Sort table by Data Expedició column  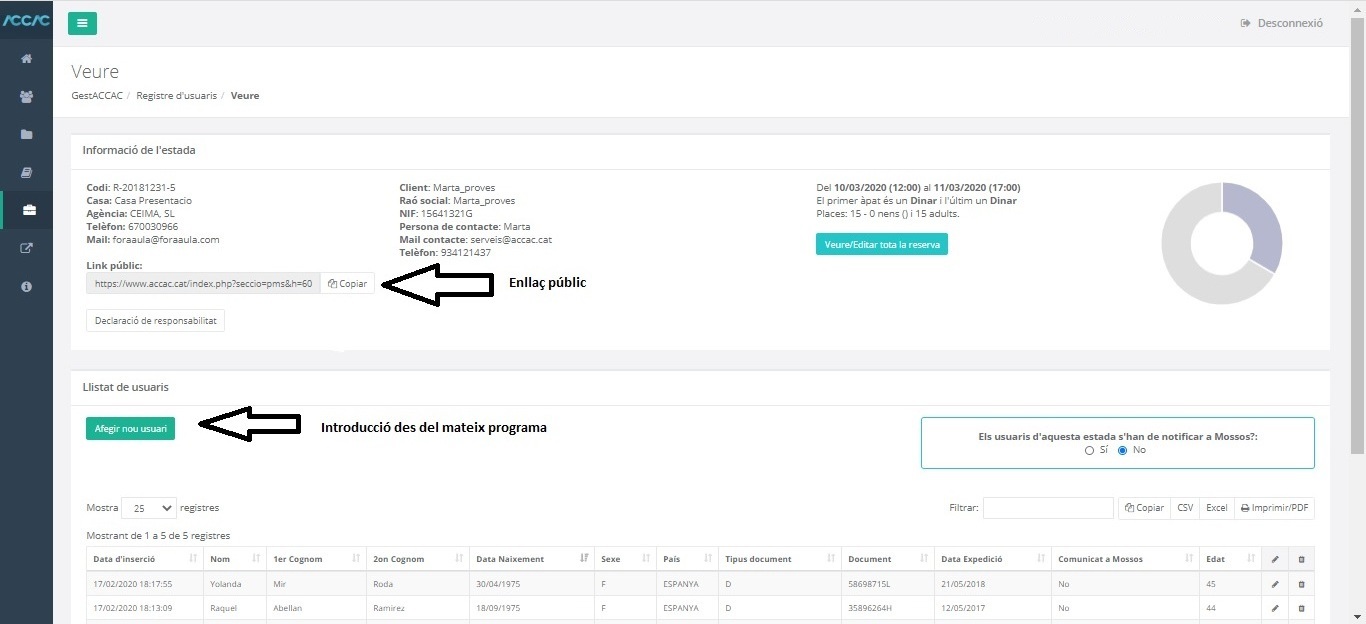point(992,559)
